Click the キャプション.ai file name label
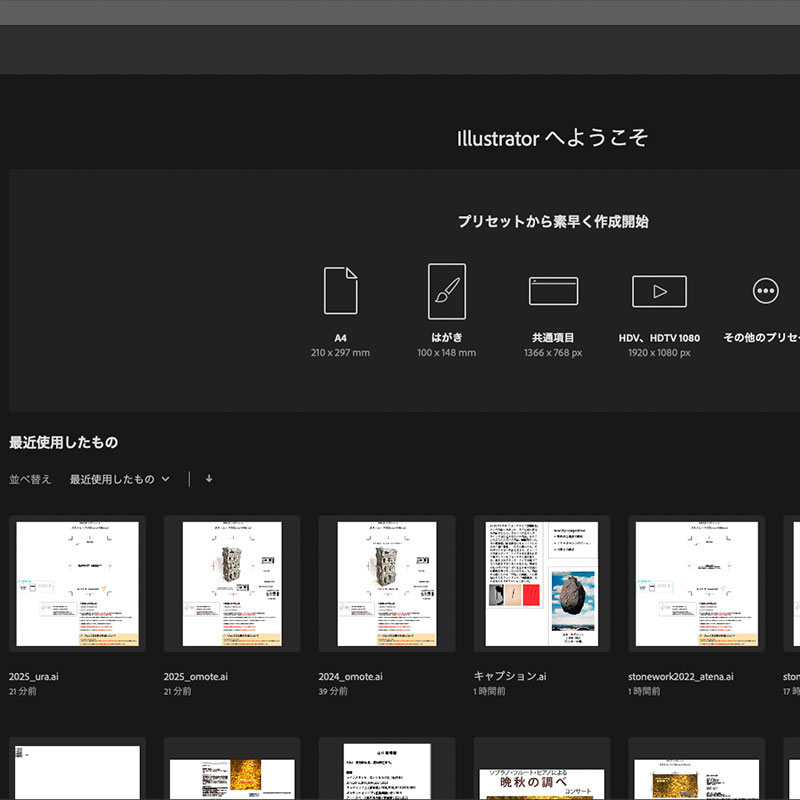Viewport: 800px width, 800px height. (x=510, y=676)
